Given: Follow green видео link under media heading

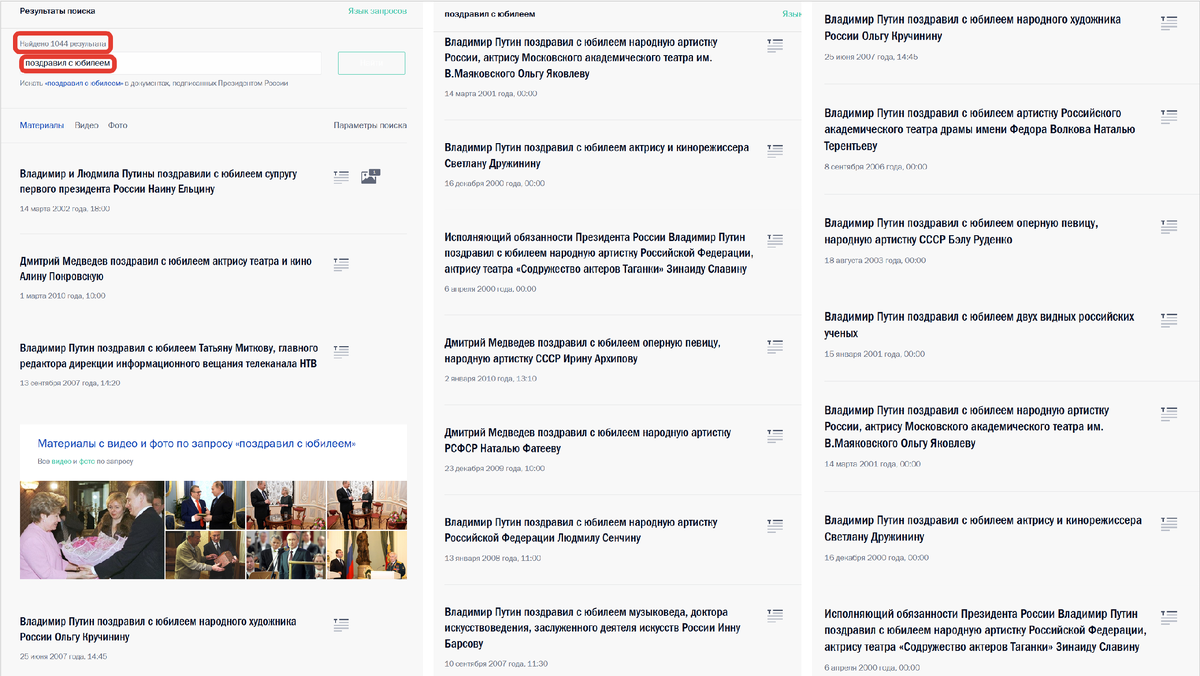Looking at the screenshot, I should coord(62,461).
